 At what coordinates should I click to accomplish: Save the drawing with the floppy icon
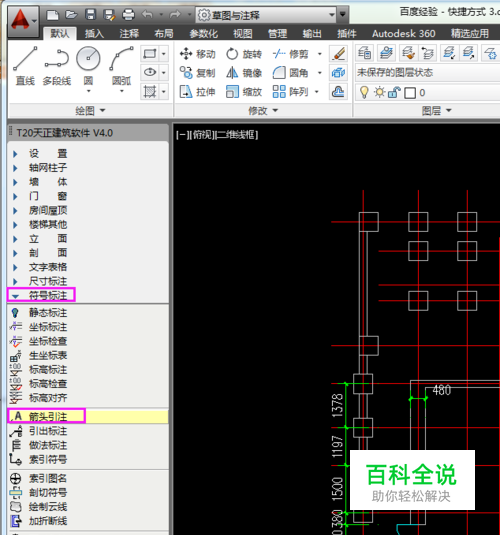[x=90, y=15]
